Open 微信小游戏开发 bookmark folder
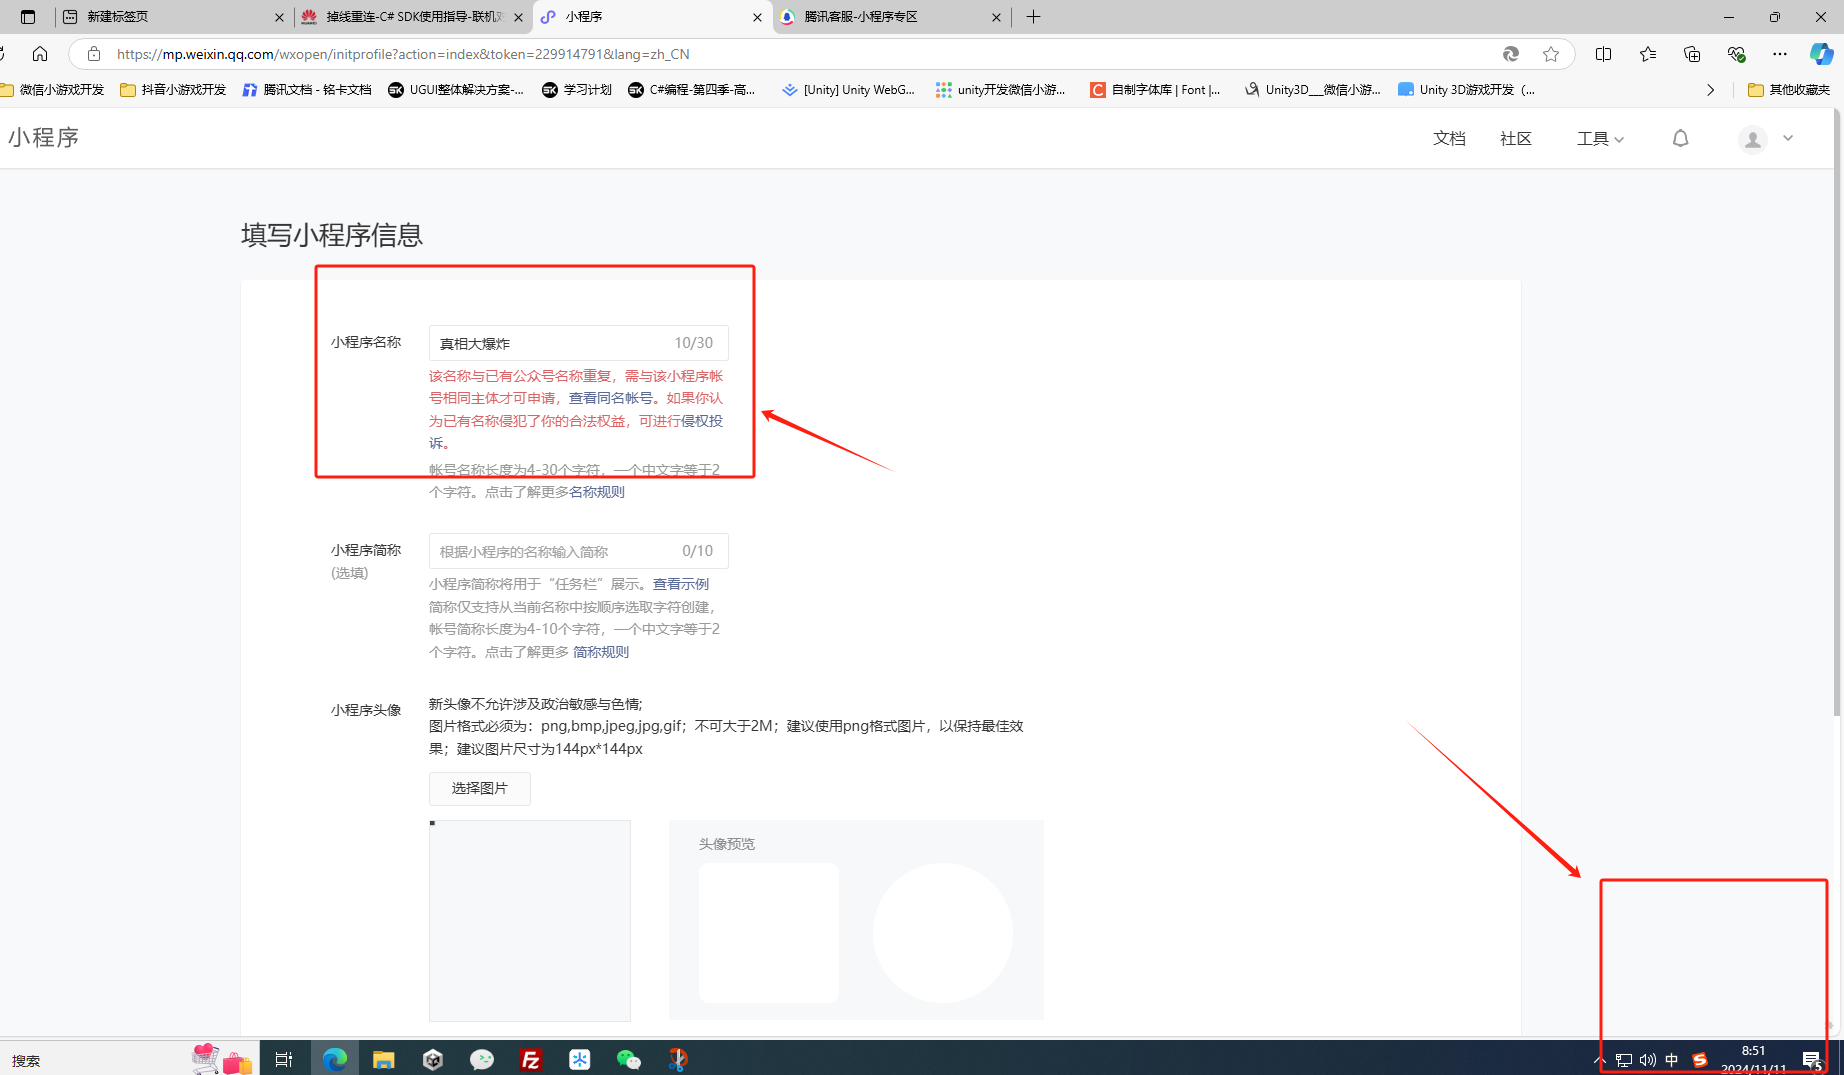Viewport: 1844px width, 1075px height. click(x=53, y=90)
